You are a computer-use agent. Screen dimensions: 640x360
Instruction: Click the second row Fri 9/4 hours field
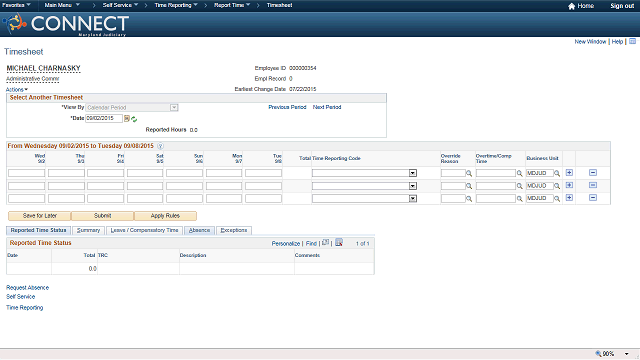tap(105, 186)
